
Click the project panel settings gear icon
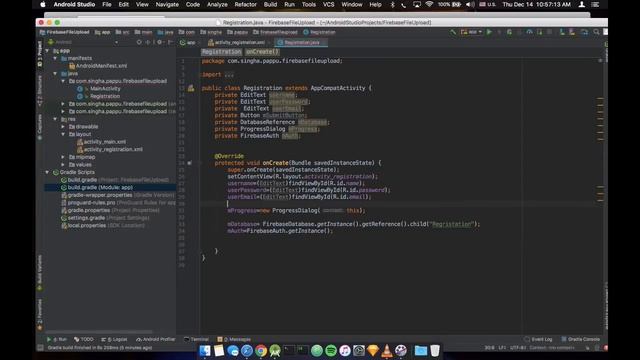[160, 42]
